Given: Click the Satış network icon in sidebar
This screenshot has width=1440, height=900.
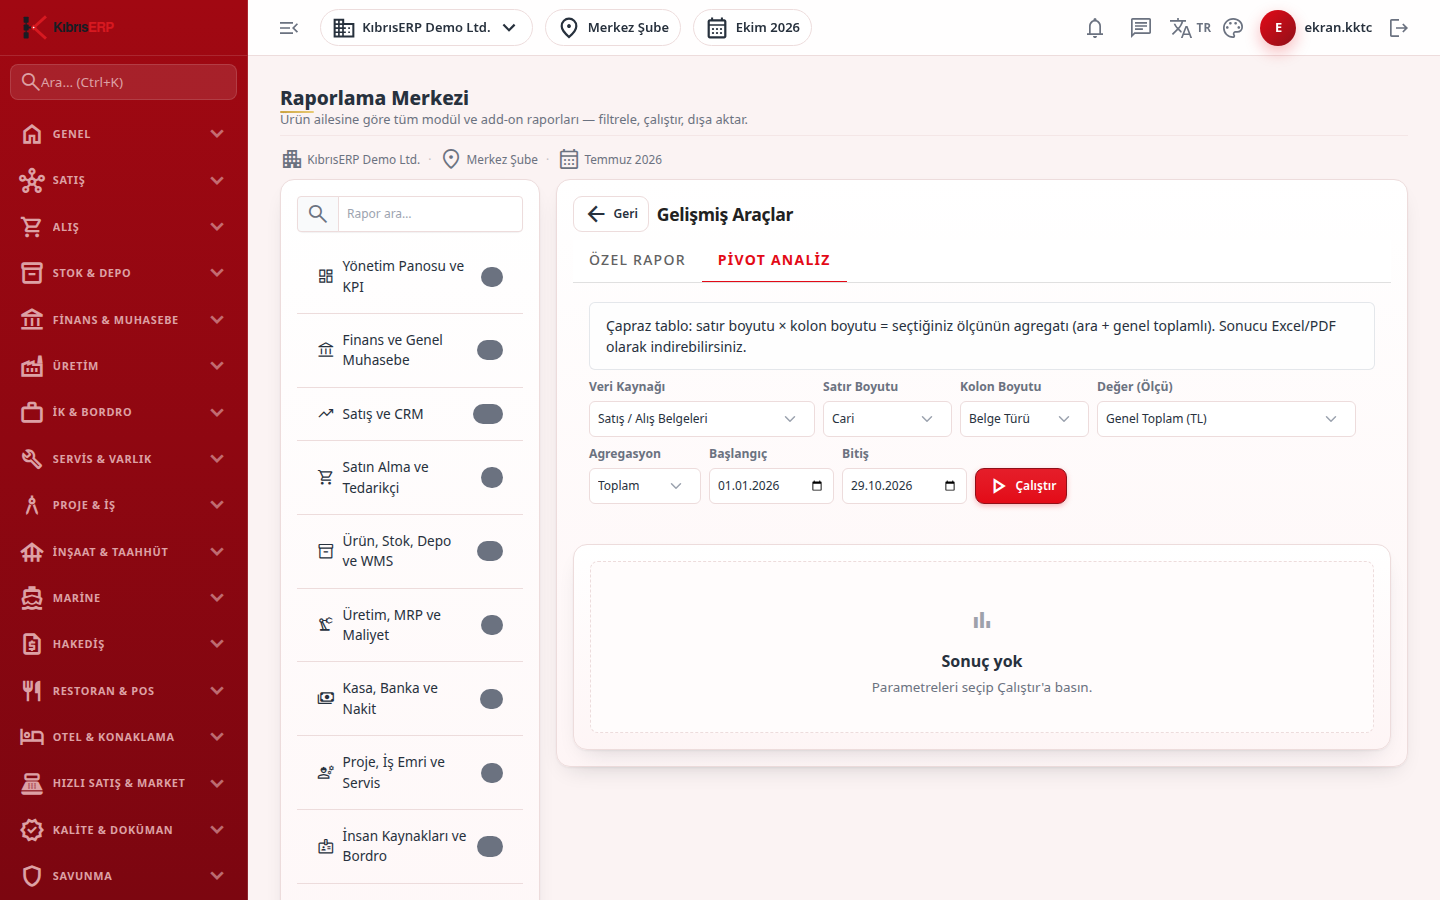Looking at the screenshot, I should click(x=32, y=180).
